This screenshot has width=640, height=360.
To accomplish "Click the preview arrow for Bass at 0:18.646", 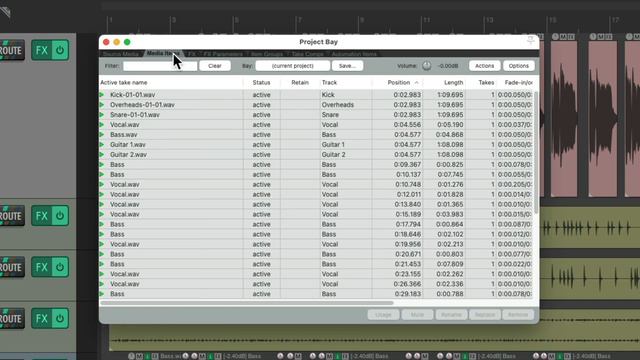I will point(102,234).
